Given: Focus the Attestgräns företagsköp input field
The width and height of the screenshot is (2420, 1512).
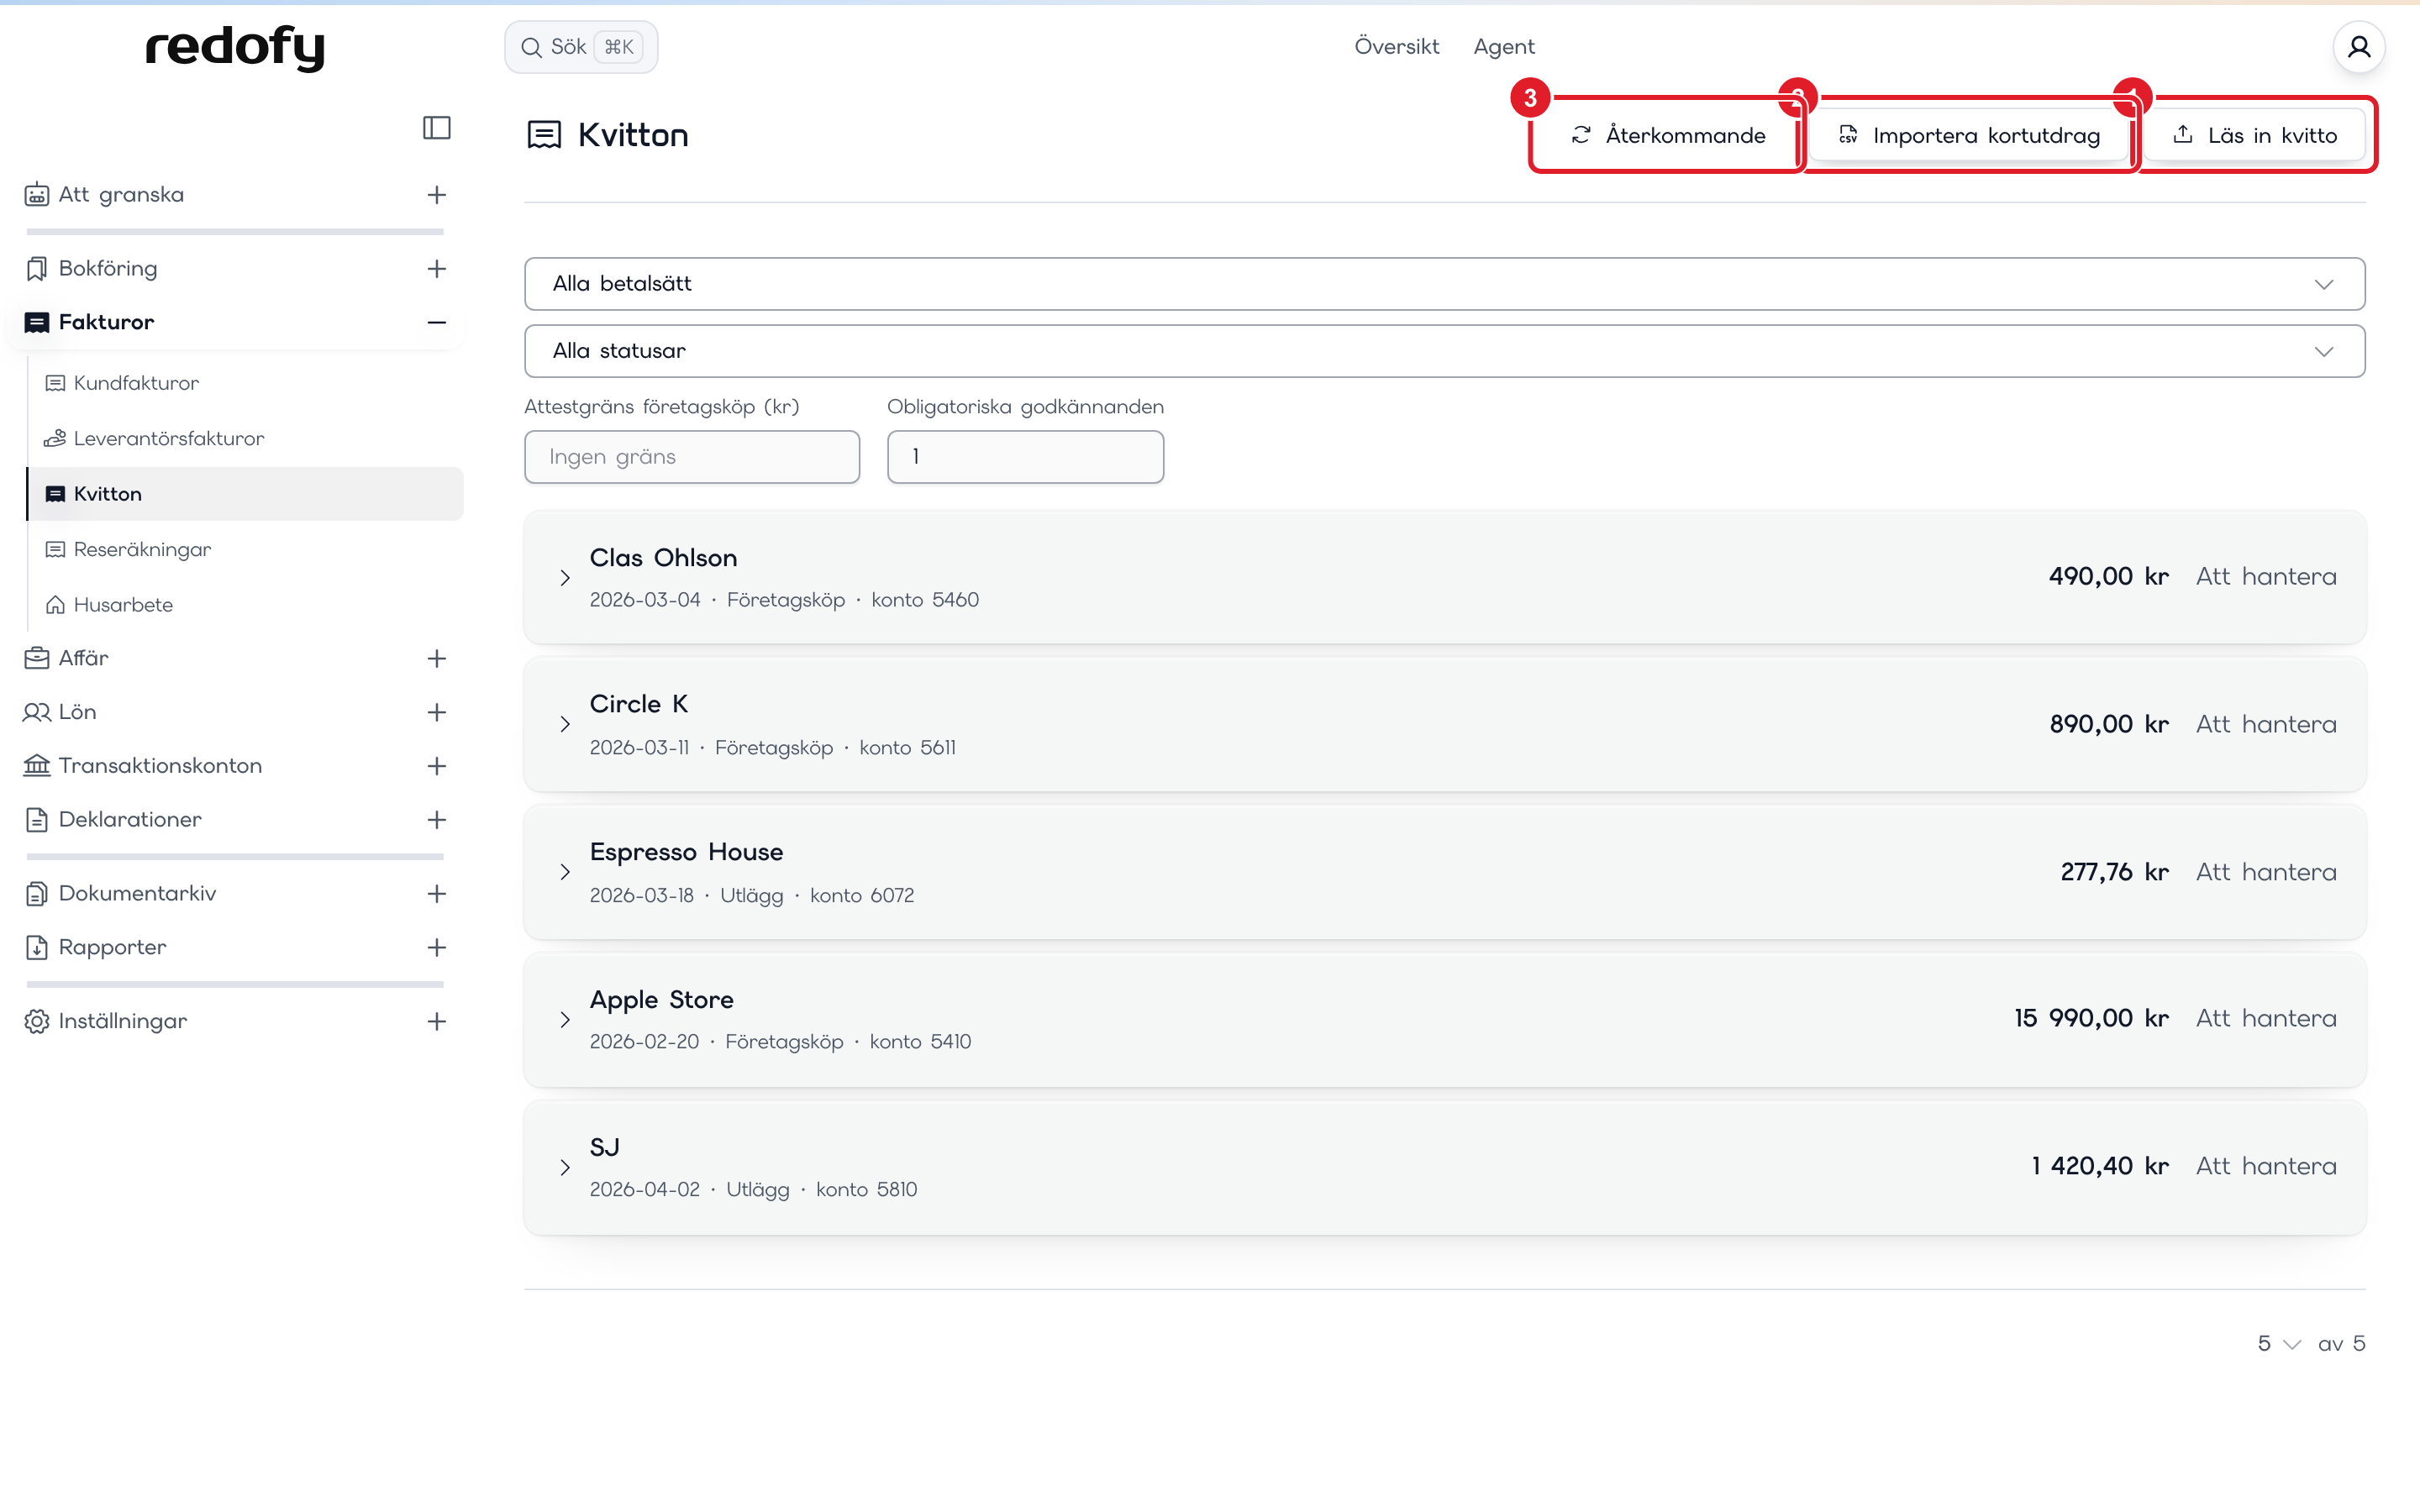Looking at the screenshot, I should coord(692,457).
